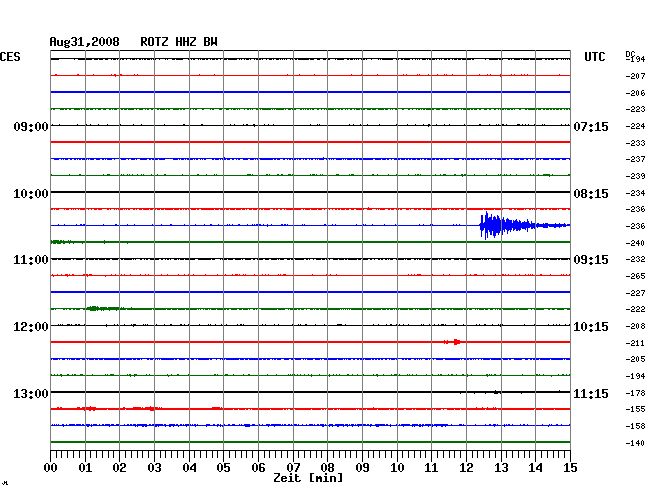
Task: Click the 09:15 UTC time label
Action: pyautogui.click(x=591, y=260)
